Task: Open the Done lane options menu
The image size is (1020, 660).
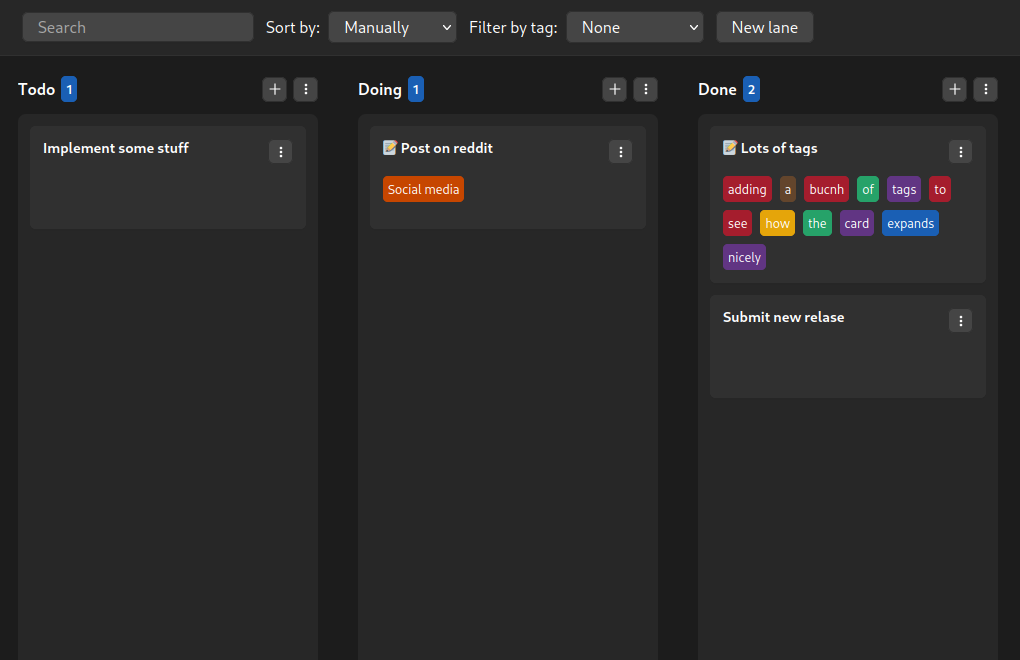Action: (985, 90)
